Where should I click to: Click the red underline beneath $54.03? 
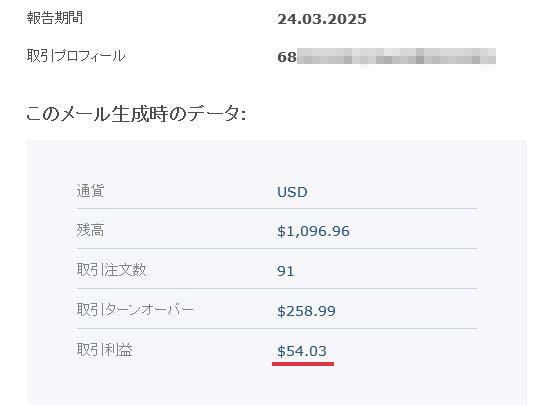[x=303, y=364]
